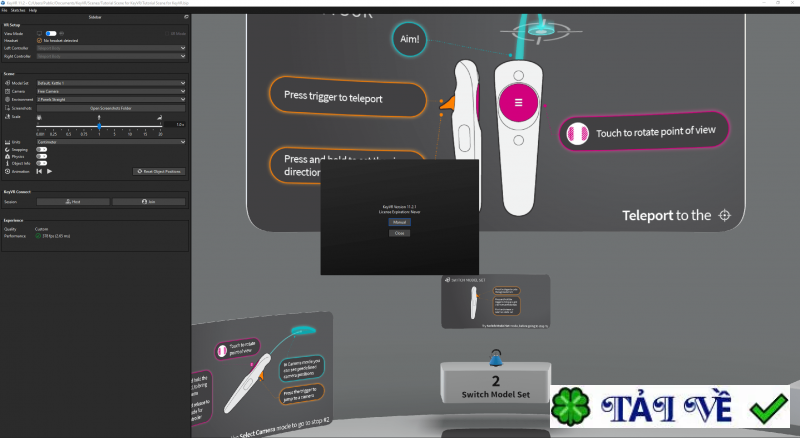The width and height of the screenshot is (800, 438).
Task: Click the Aim! bubble in viewport
Action: pos(409,39)
